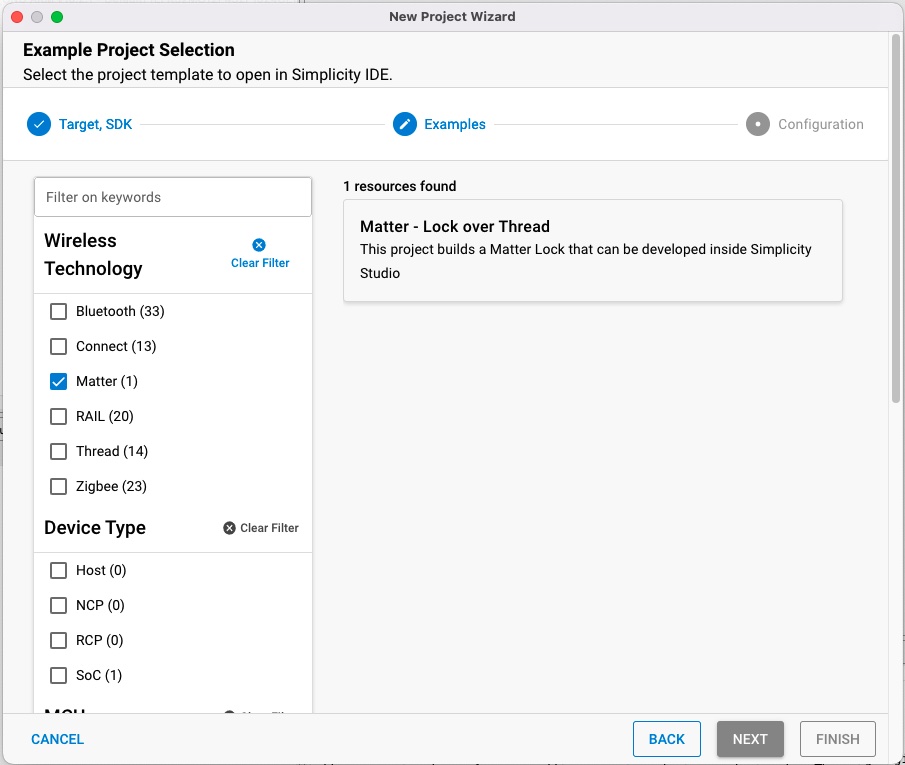905x765 pixels.
Task: Select the Thread (14) checkbox
Action: tap(58, 451)
